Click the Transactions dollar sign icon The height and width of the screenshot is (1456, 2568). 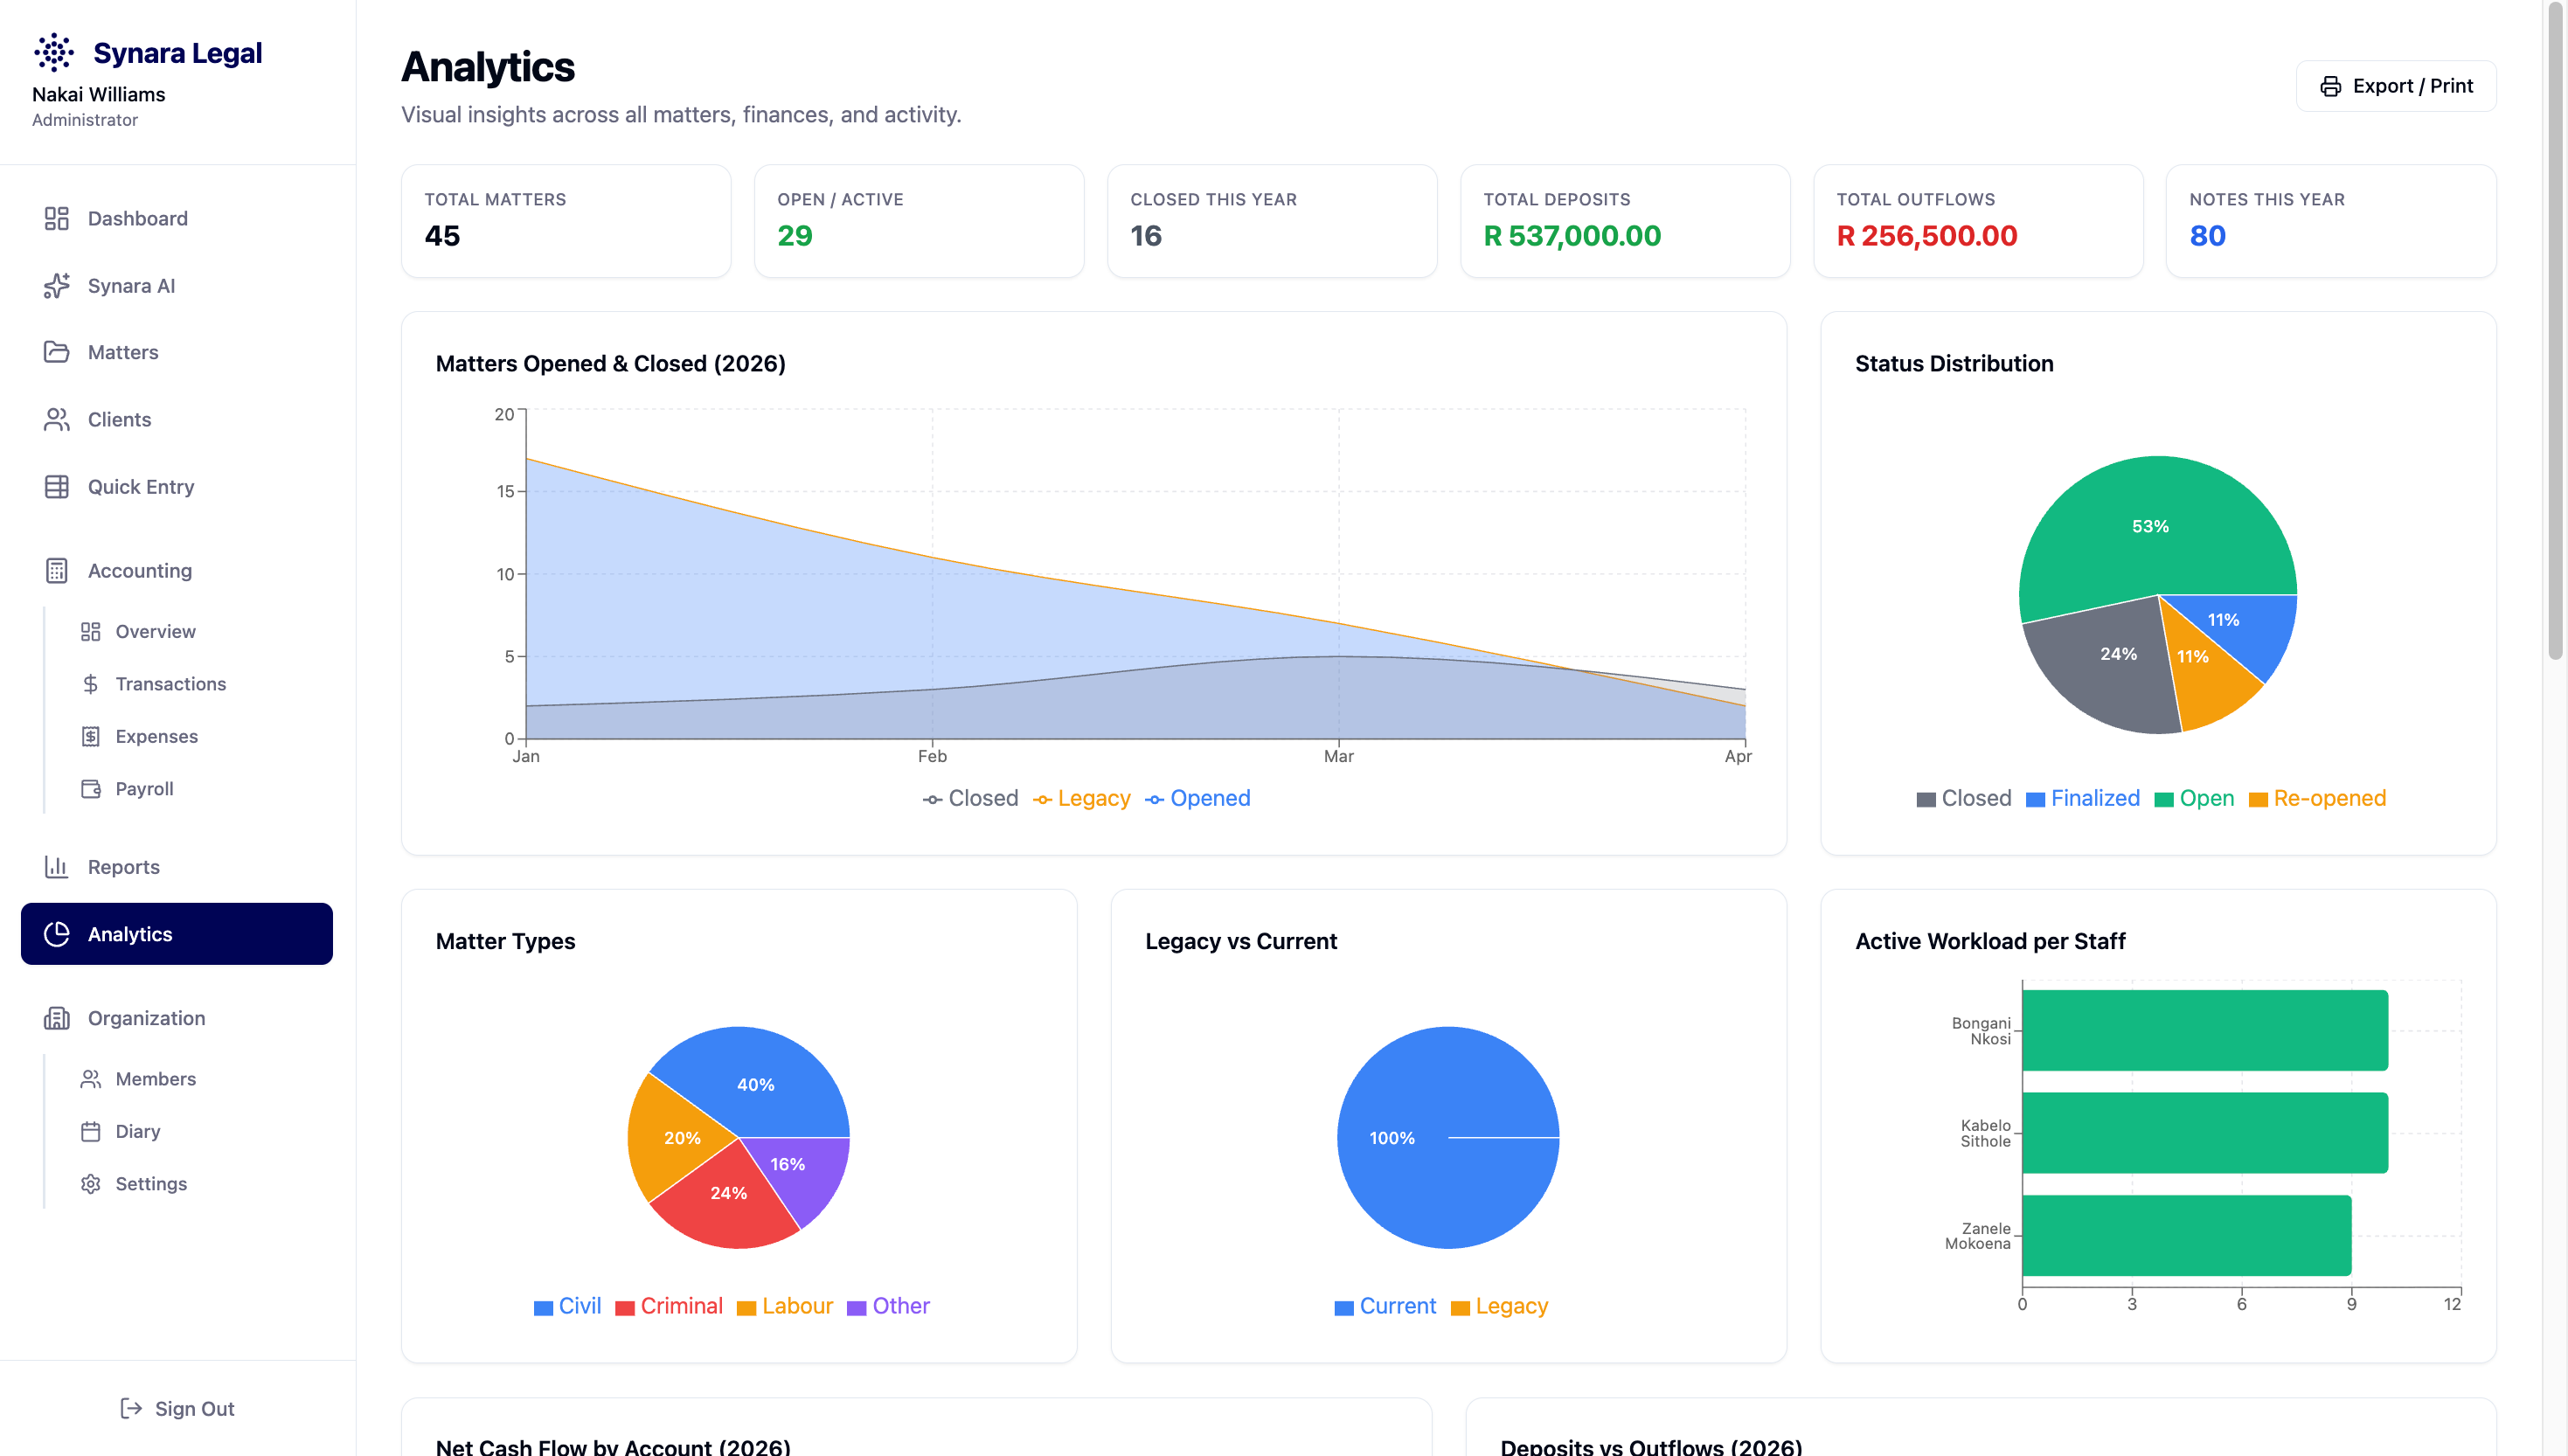[x=91, y=683]
